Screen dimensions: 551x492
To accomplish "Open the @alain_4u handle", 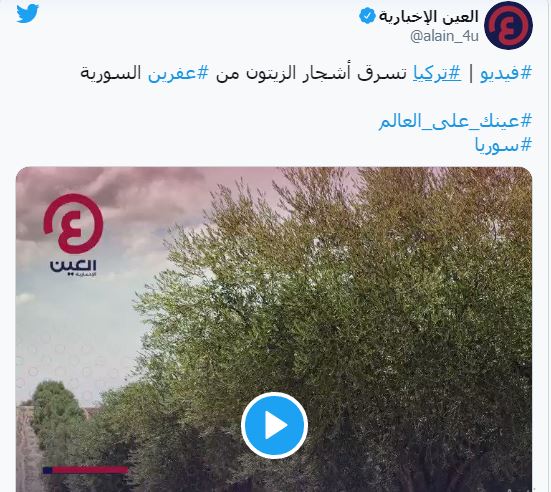I will [444, 36].
